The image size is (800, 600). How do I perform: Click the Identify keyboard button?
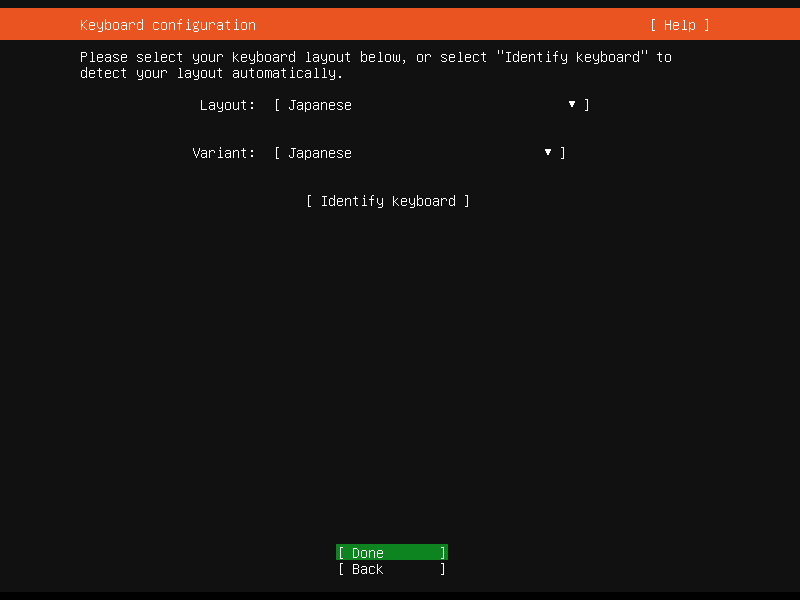point(388,200)
